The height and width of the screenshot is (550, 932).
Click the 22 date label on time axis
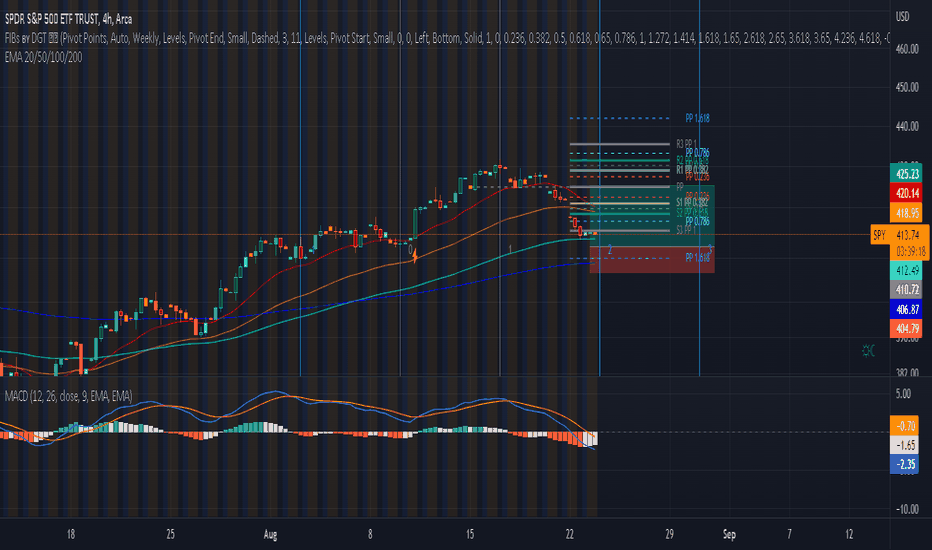(x=569, y=535)
